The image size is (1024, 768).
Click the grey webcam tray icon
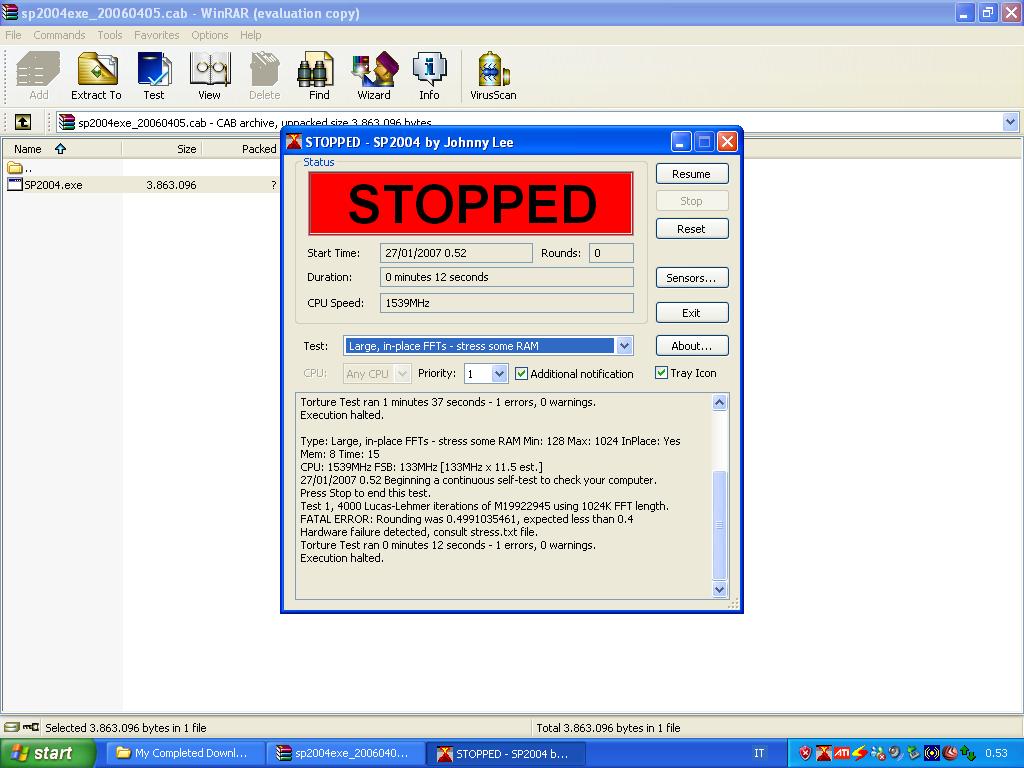tap(895, 753)
